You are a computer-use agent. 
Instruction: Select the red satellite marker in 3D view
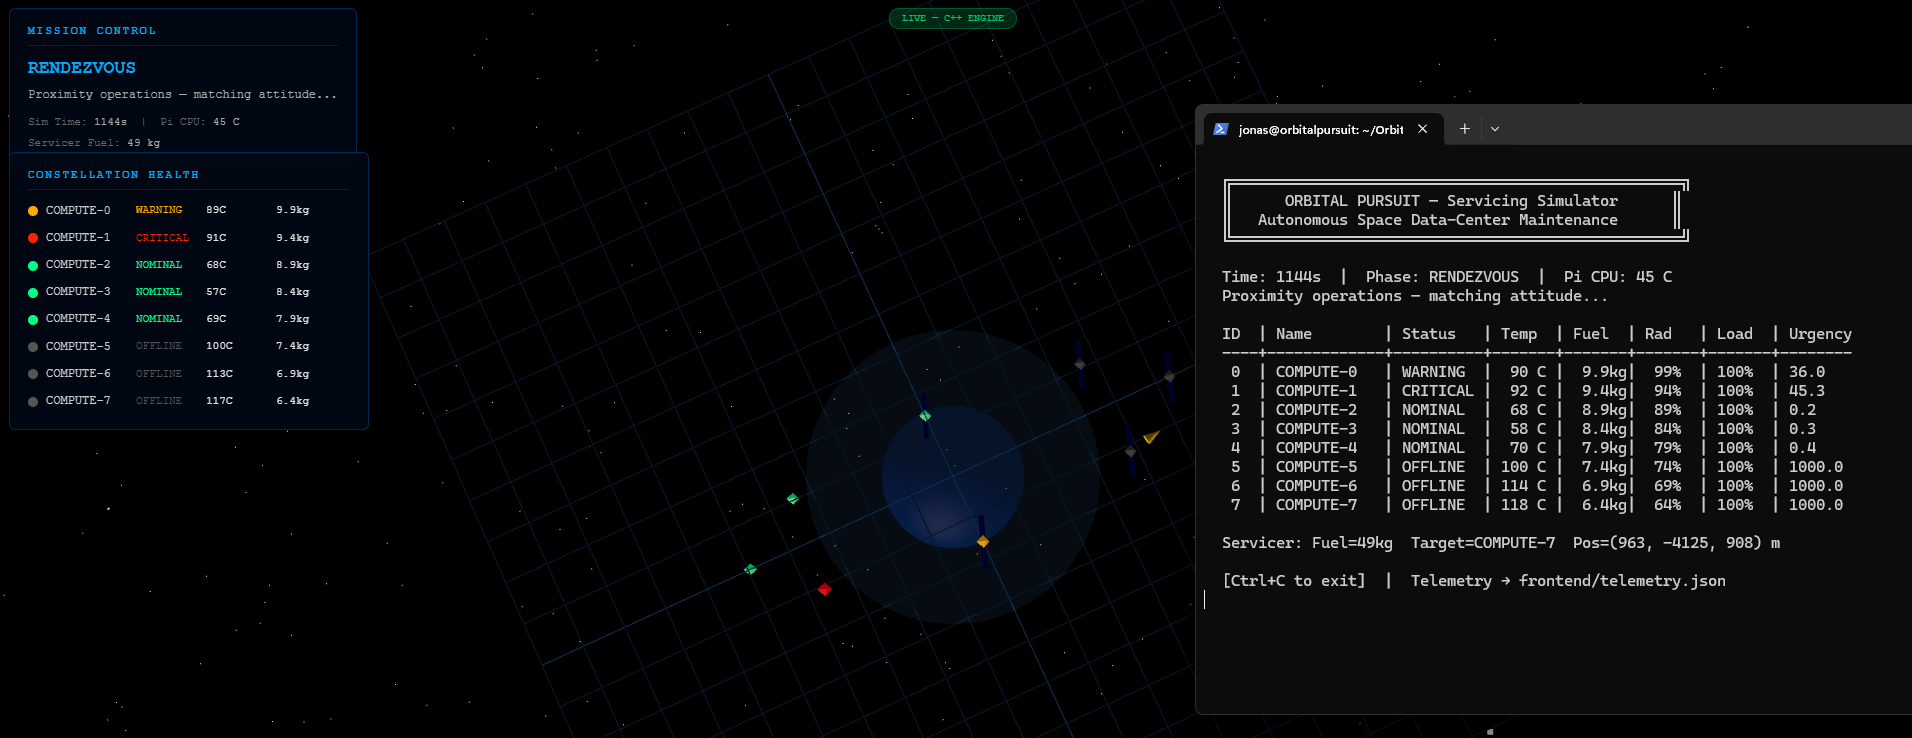click(825, 589)
